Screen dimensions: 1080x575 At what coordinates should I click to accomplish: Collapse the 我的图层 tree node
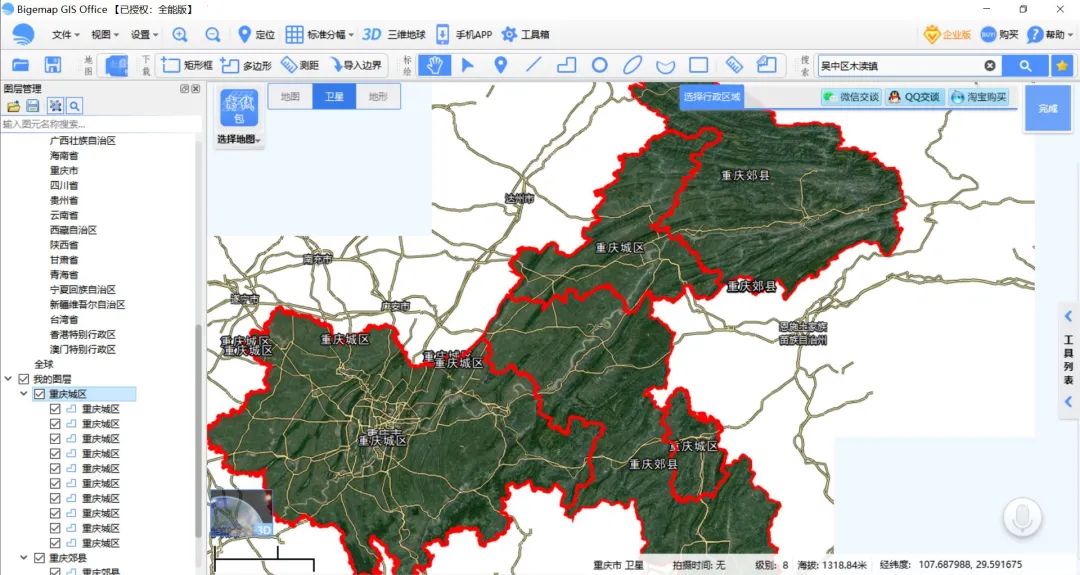click(x=8, y=379)
